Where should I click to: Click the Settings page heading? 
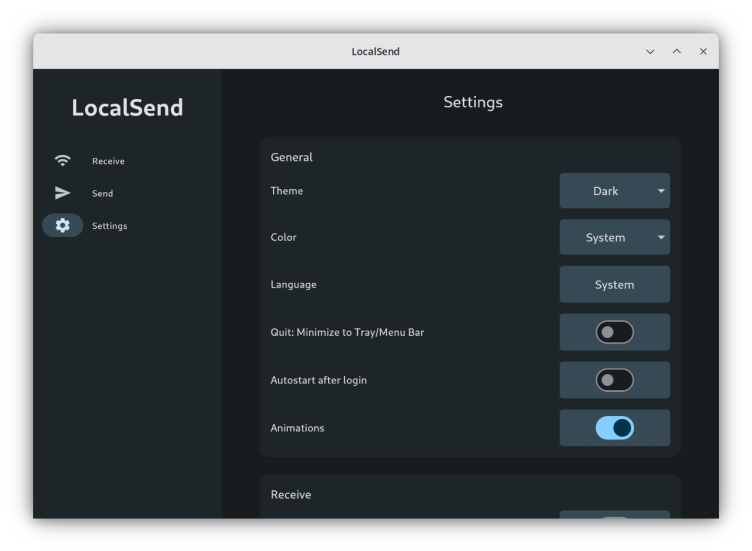click(473, 102)
